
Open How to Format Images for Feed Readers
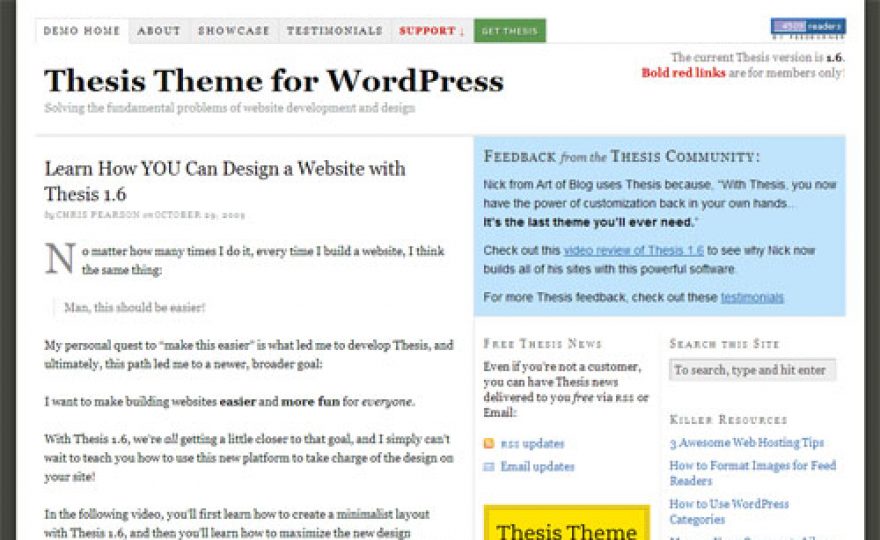tap(753, 473)
